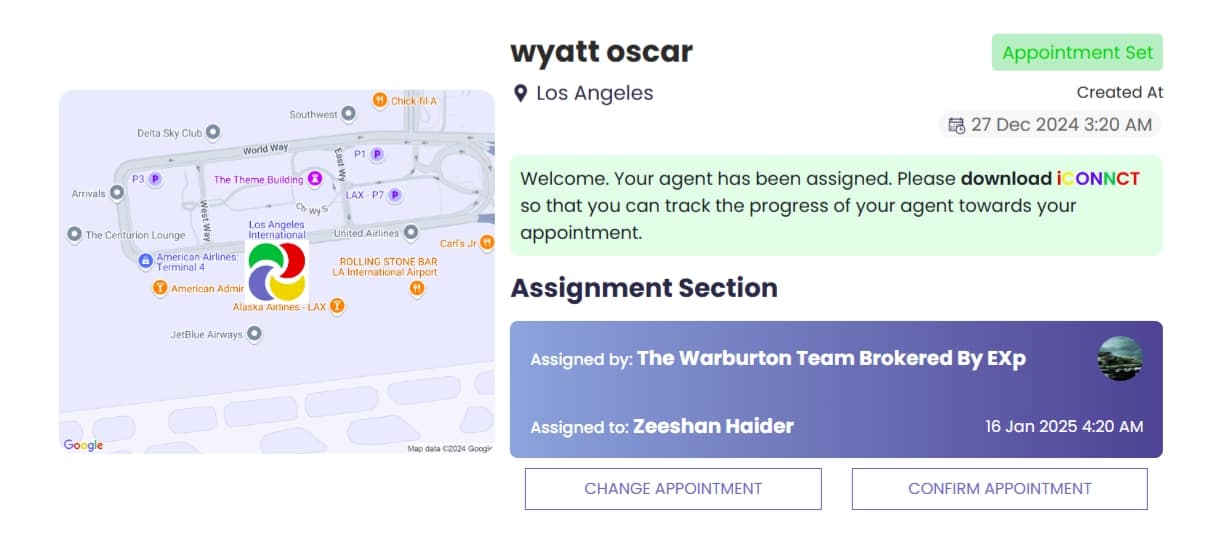Click the iCONNCT logo map marker

tap(277, 271)
